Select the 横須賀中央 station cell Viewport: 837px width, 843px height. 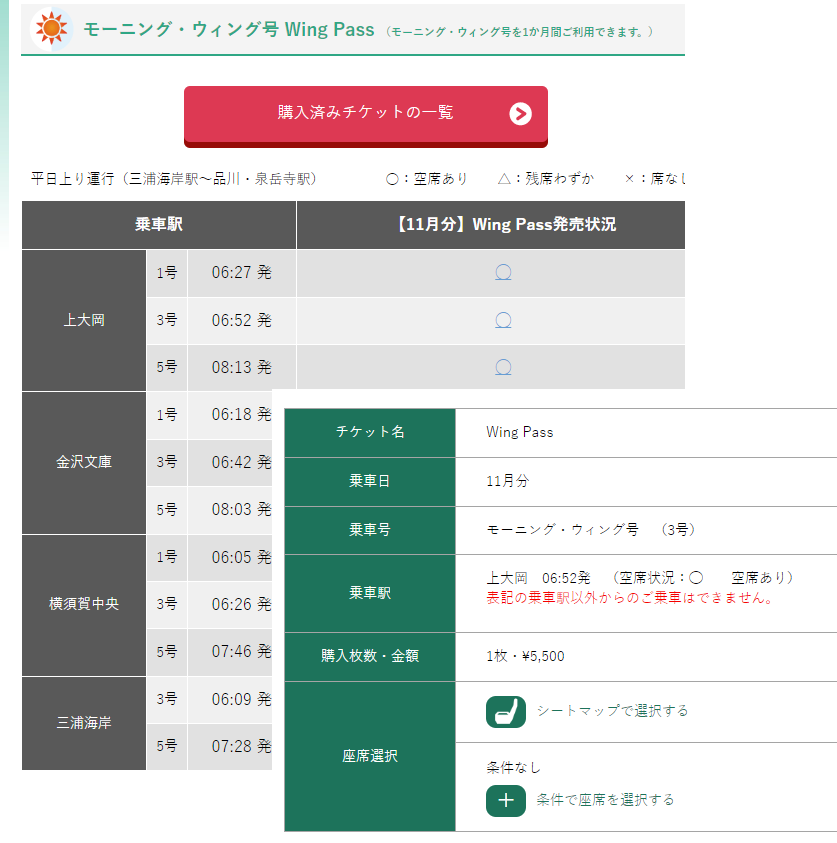84,604
